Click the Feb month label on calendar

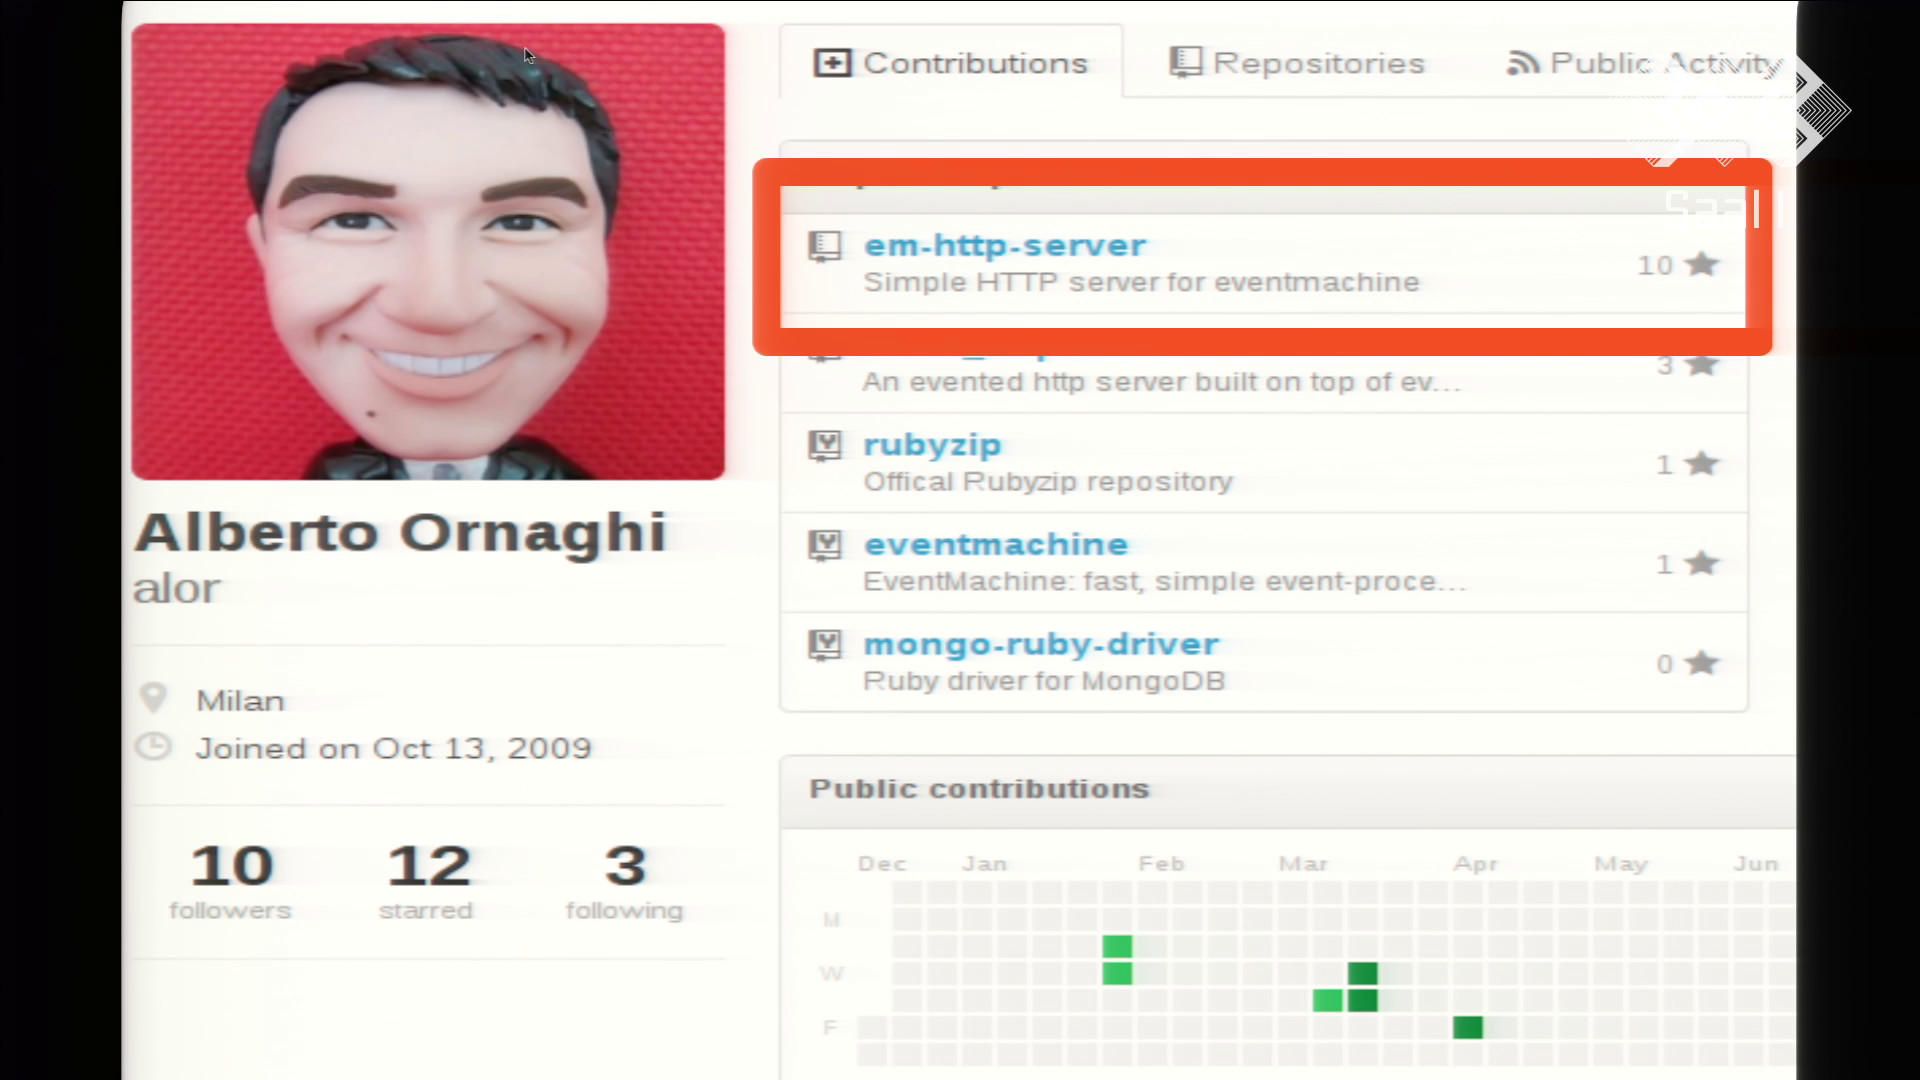(1161, 864)
